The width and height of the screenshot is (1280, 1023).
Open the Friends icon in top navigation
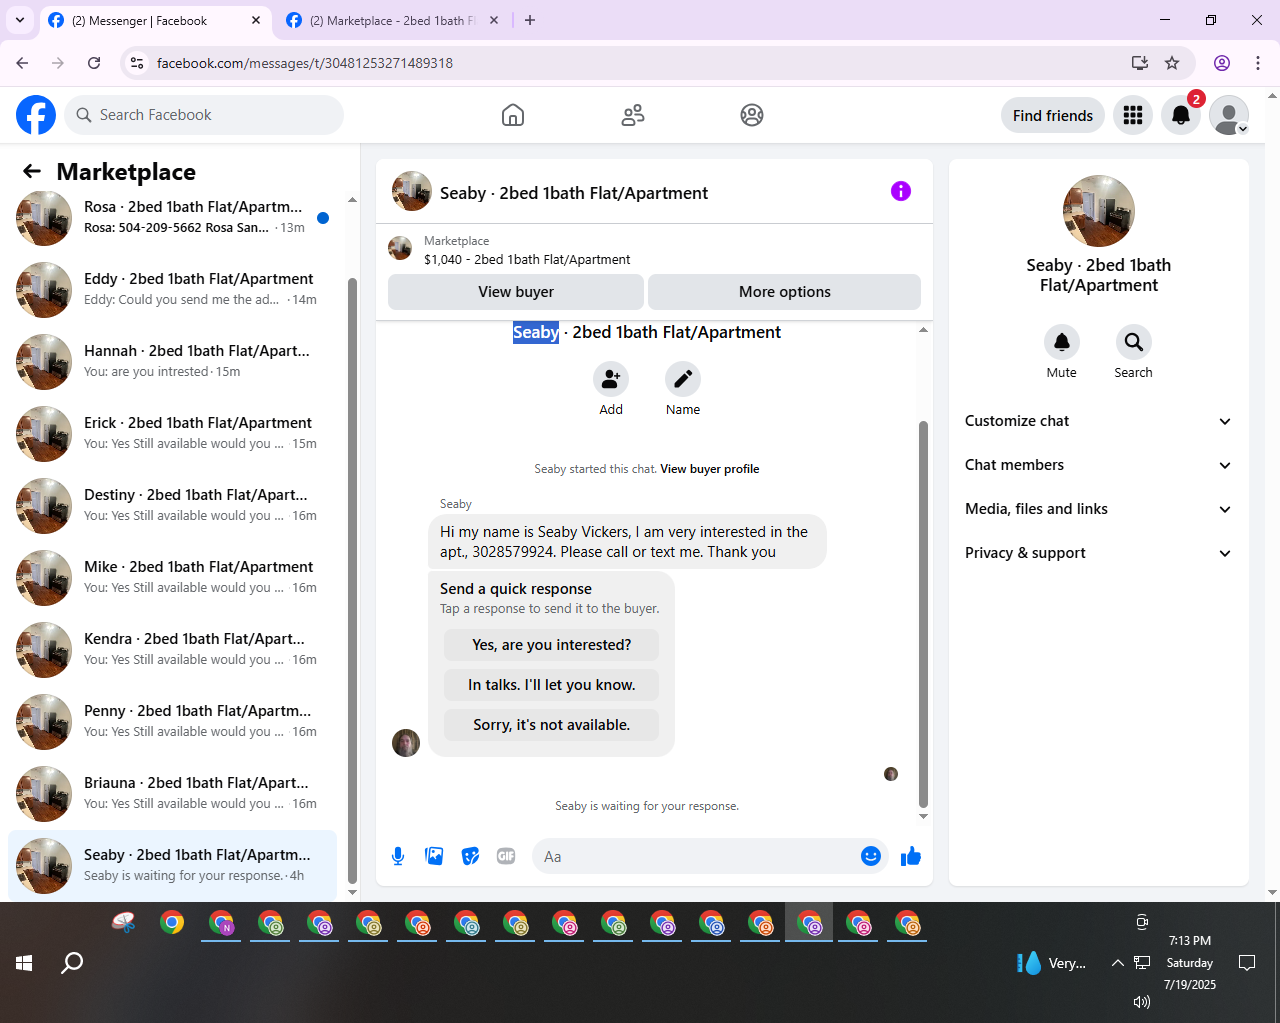point(633,115)
